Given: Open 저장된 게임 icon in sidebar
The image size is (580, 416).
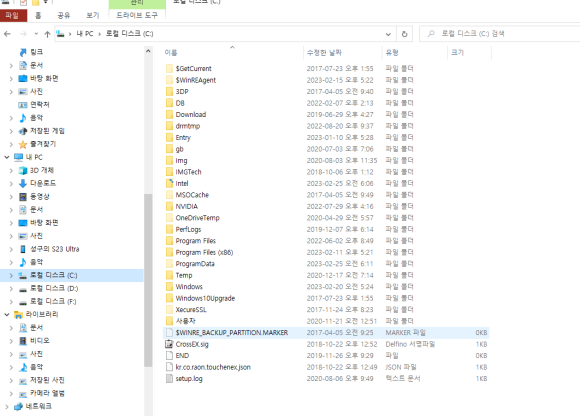Looking at the screenshot, I should pos(23,131).
